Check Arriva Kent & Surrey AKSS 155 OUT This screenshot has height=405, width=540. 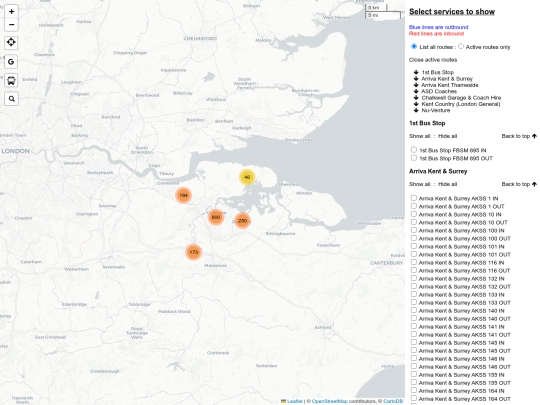coord(414,382)
